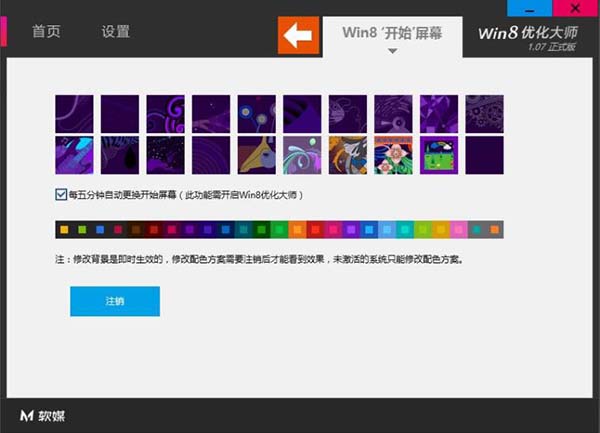Toggle 每五分钟自动更换开始屏幕 checkbox
This screenshot has height=433, width=600.
click(x=61, y=195)
